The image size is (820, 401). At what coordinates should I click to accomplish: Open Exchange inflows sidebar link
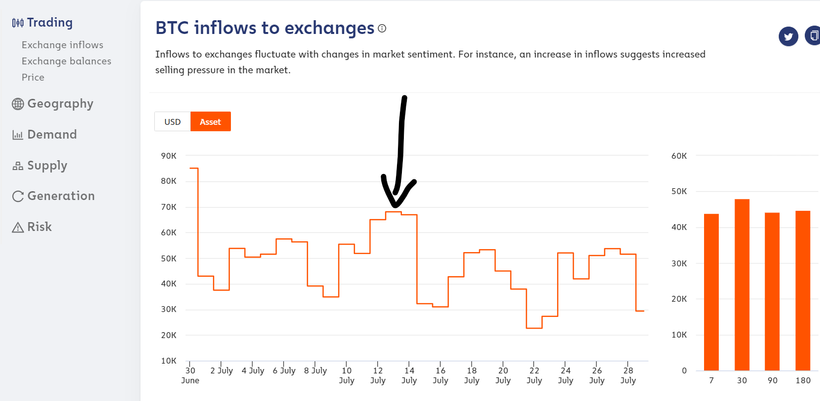[x=62, y=45]
